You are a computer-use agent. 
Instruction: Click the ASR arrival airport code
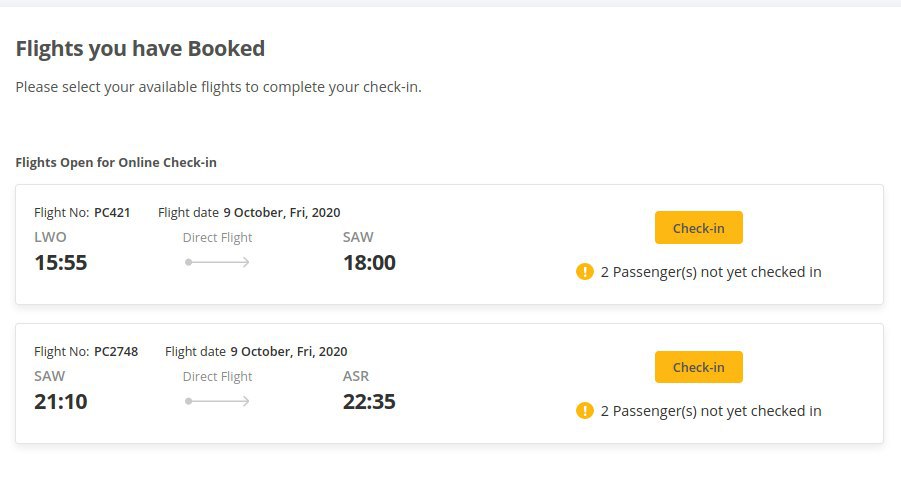coord(356,376)
